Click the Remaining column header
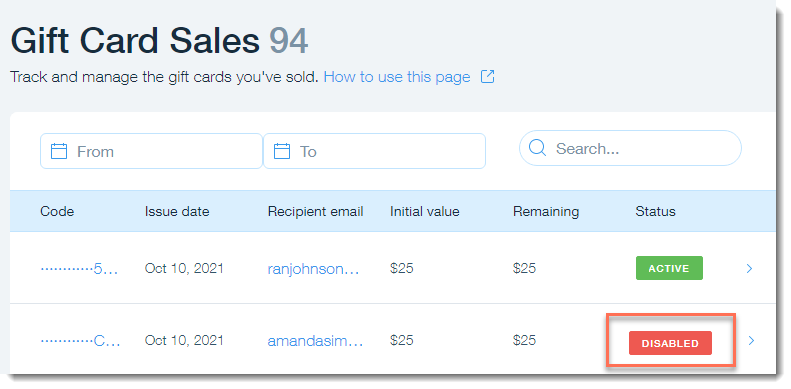 546,211
